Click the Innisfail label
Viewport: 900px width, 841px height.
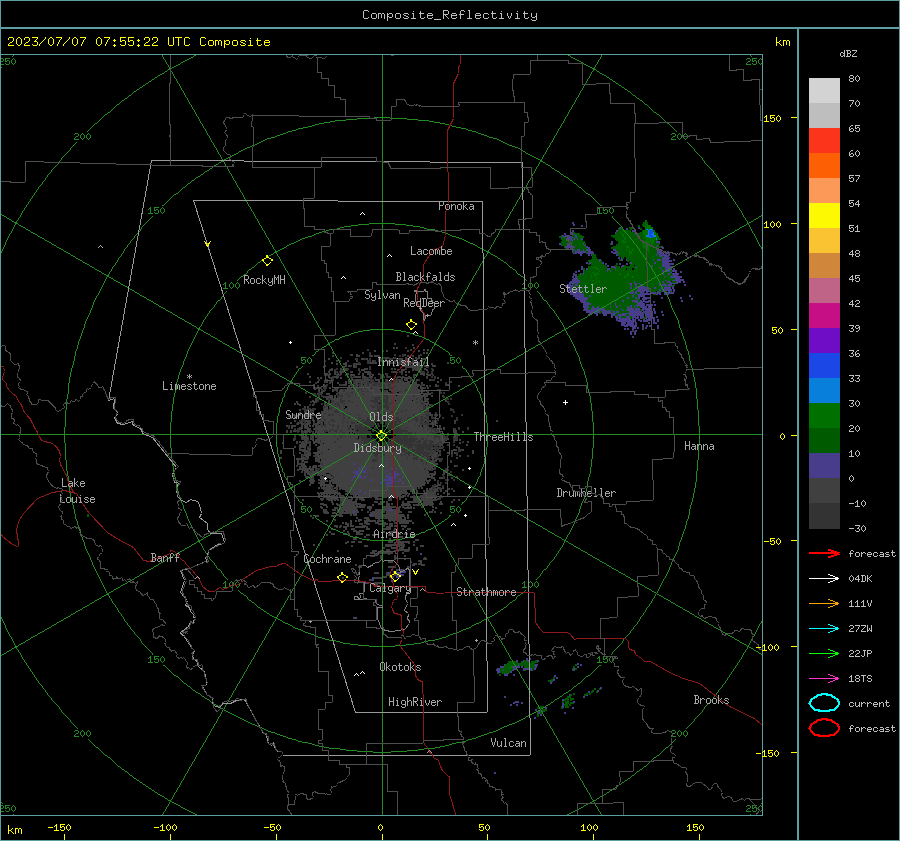point(403,362)
